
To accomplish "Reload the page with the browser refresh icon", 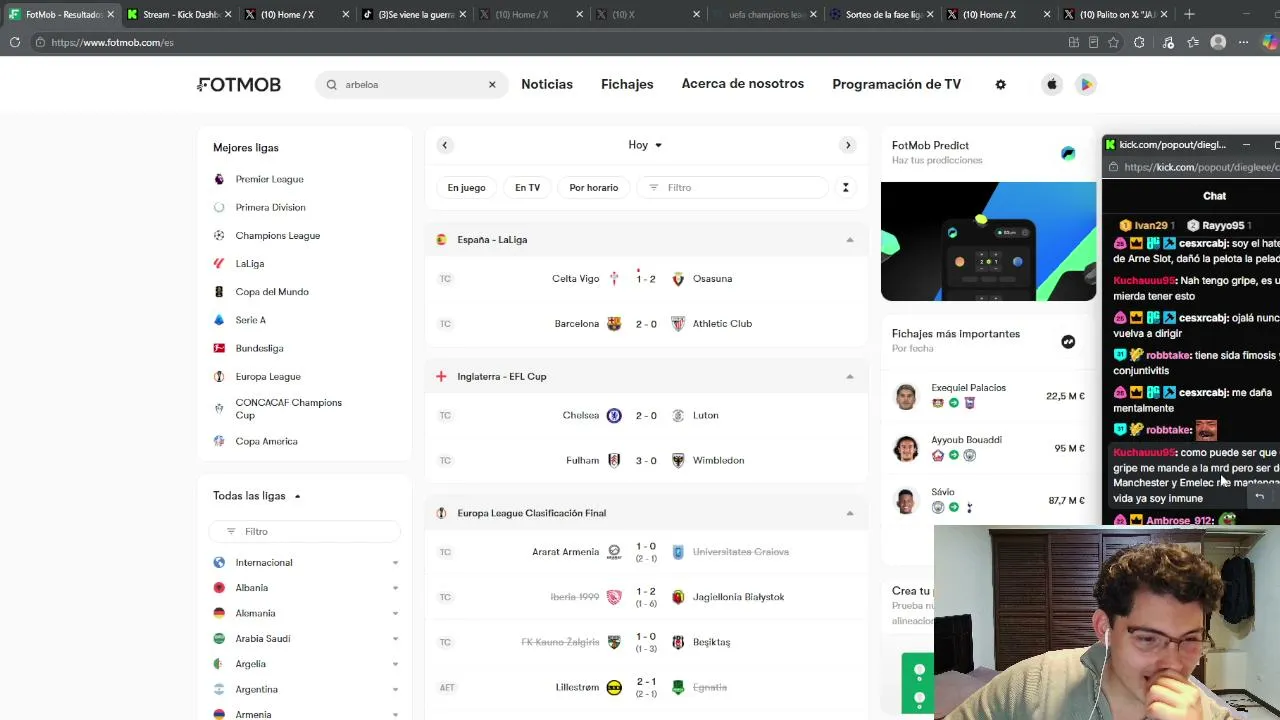I will [15, 42].
